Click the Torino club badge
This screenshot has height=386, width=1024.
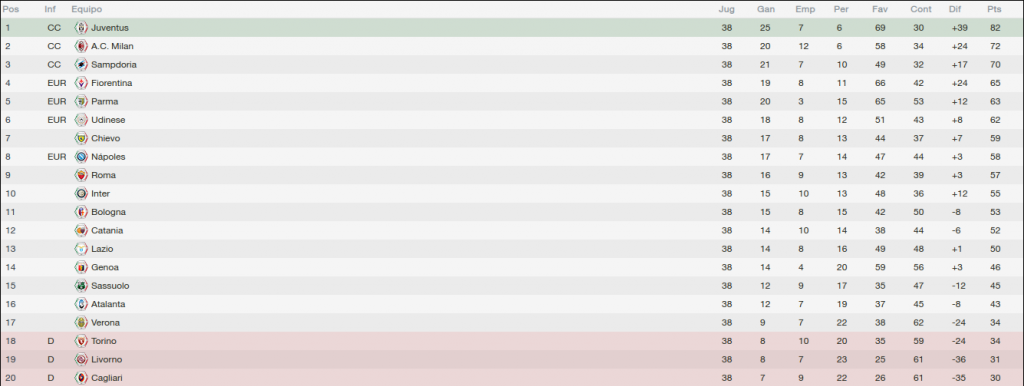[81, 341]
